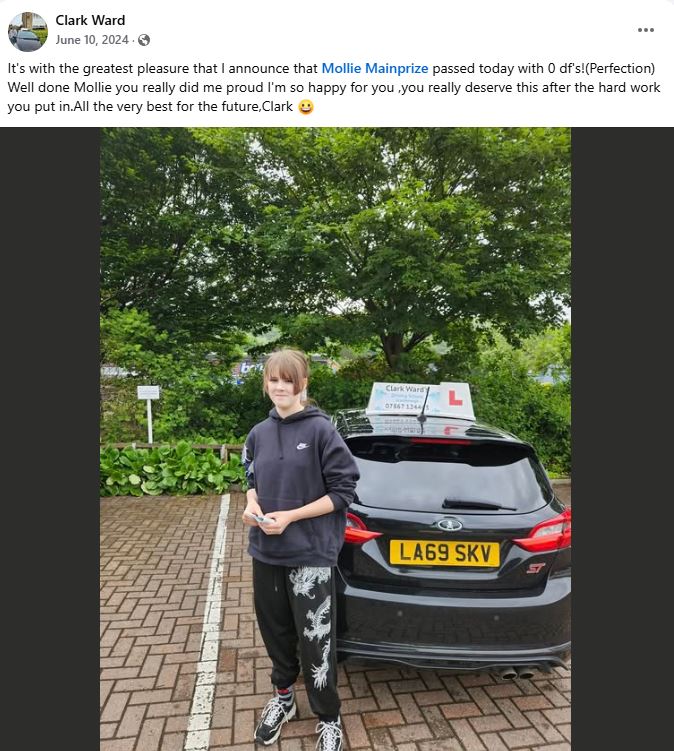Open the Clark Ward profile name link
The image size is (674, 751).
tap(90, 20)
